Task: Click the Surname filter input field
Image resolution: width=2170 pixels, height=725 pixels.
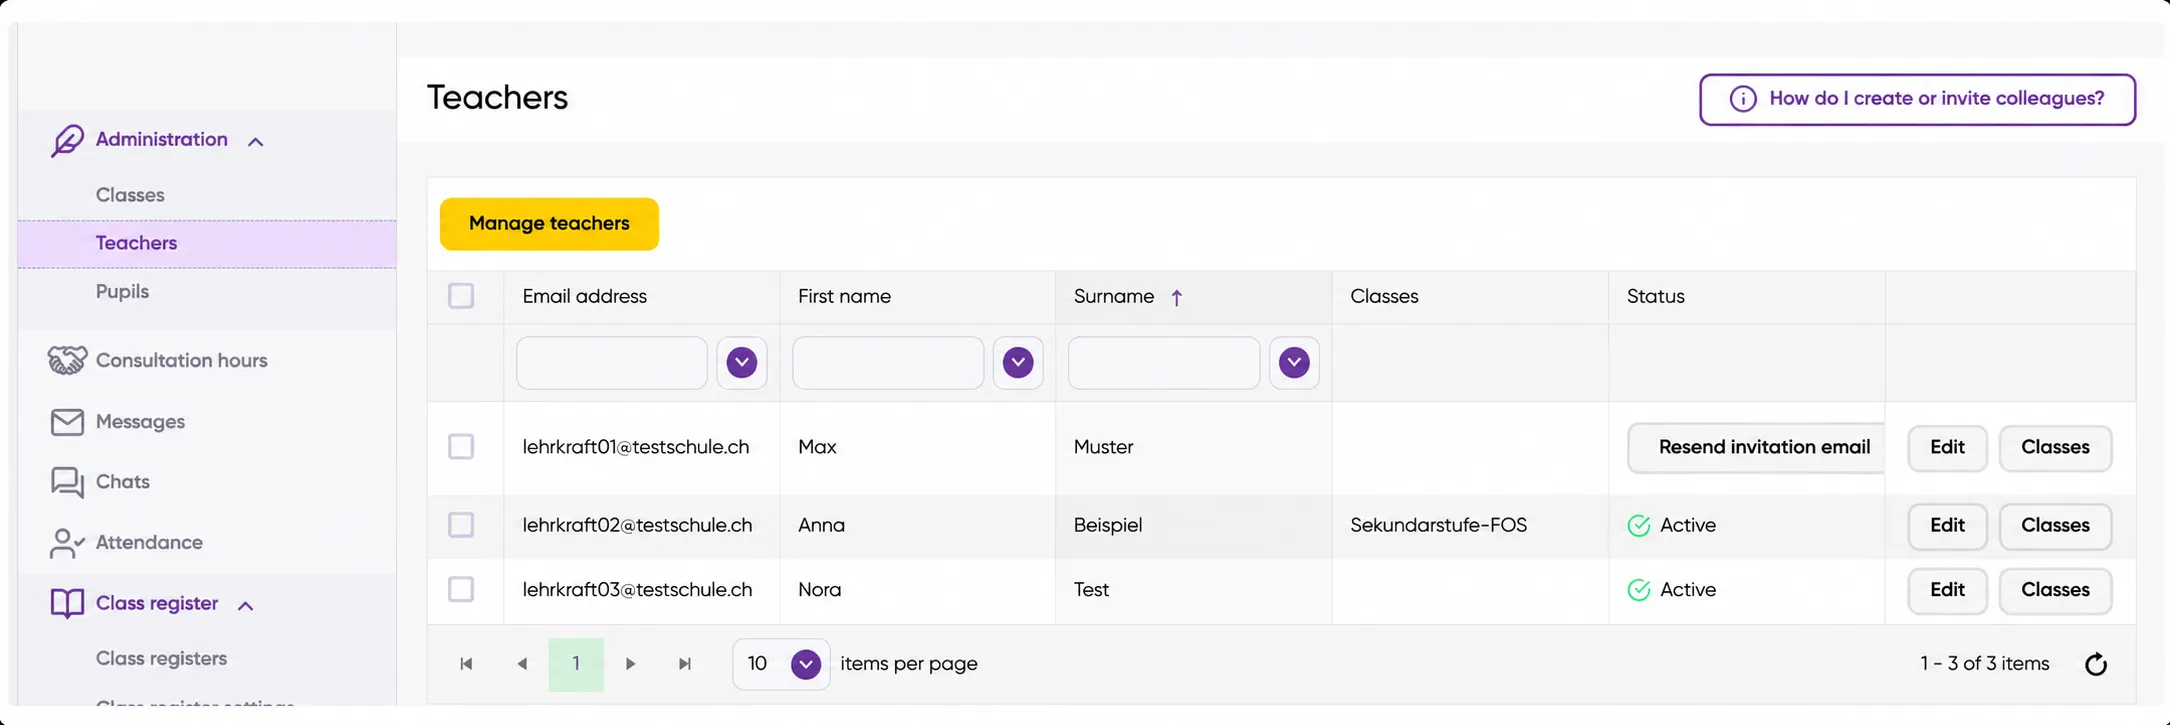Action: click(x=1164, y=362)
